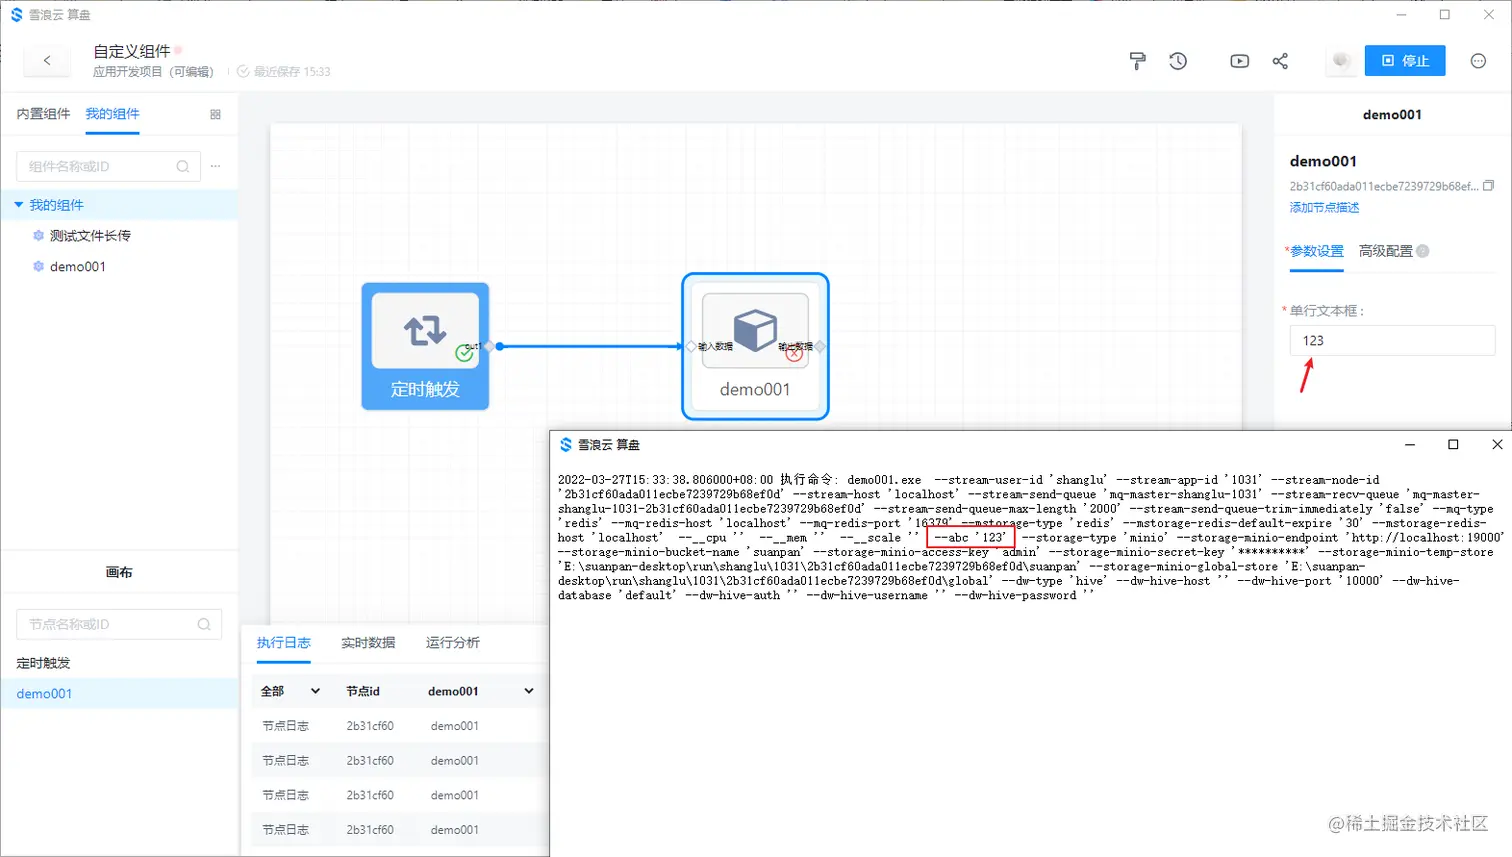Open the demo001 node filter dropdown

click(480, 691)
